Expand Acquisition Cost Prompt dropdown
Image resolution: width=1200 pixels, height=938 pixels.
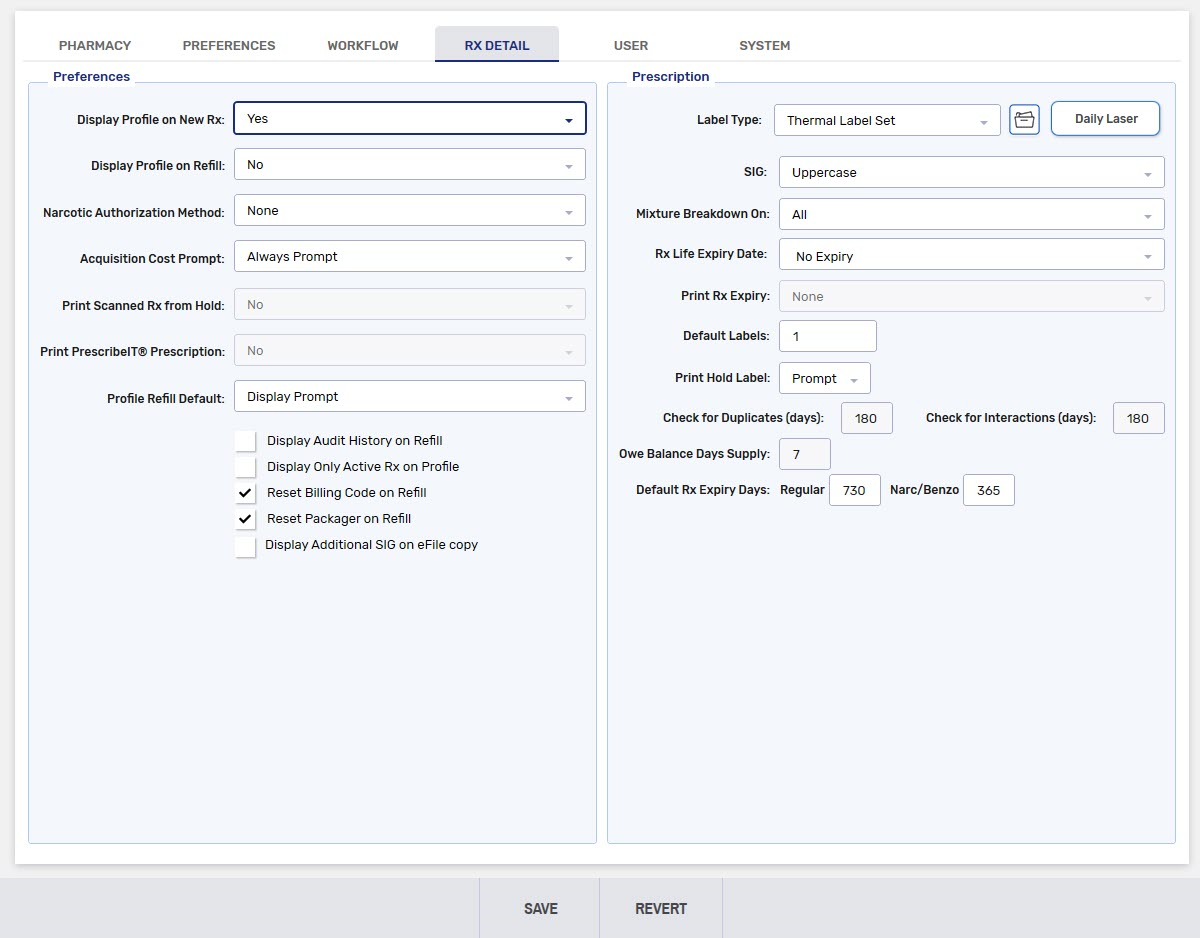point(409,257)
